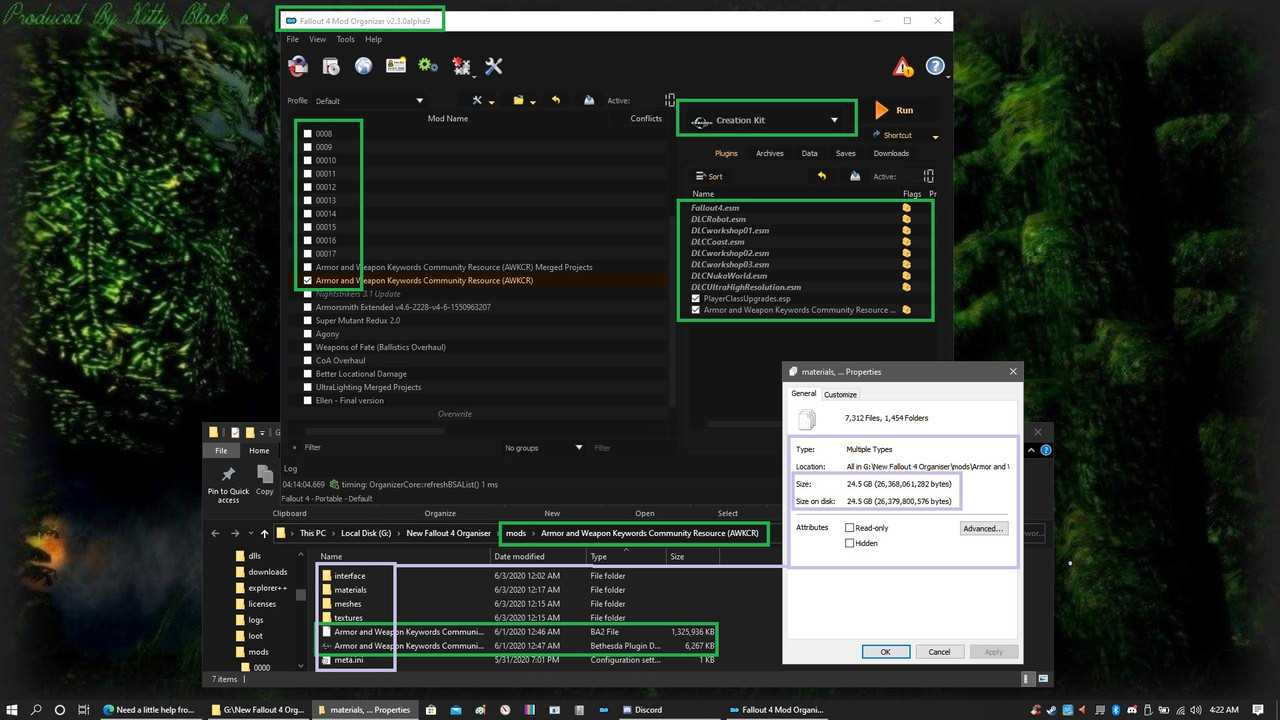Select the loot folder in navigation tree
Viewport: 1280px width, 720px height.
[256, 636]
